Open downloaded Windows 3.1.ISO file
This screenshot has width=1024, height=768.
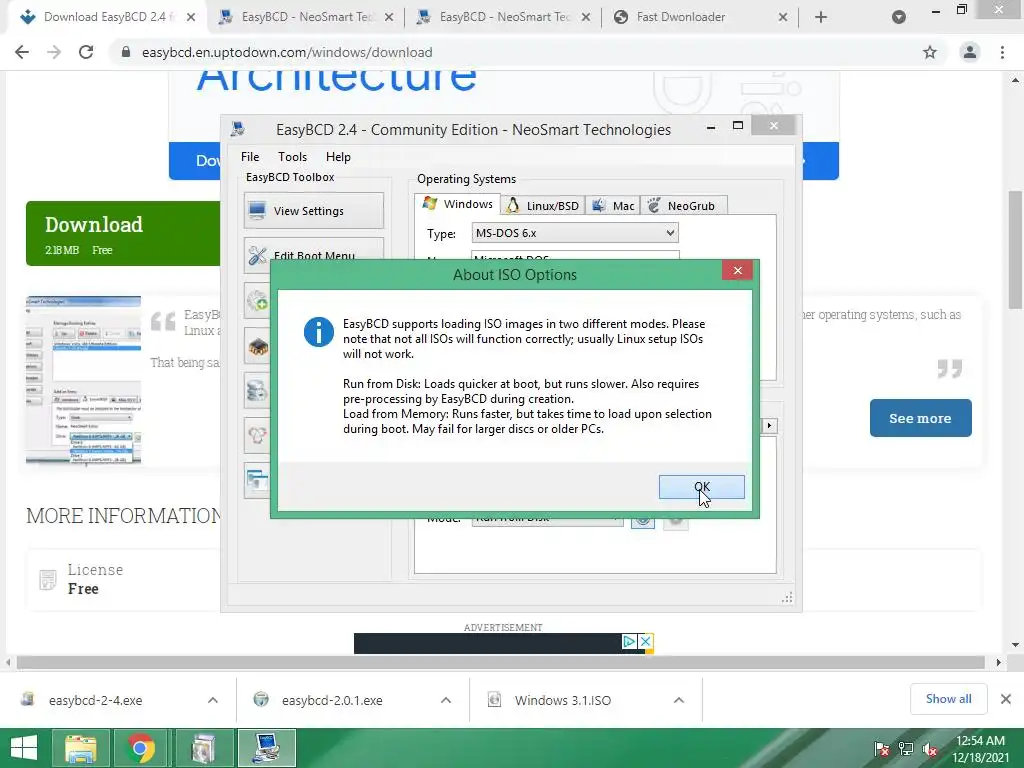(x=562, y=701)
